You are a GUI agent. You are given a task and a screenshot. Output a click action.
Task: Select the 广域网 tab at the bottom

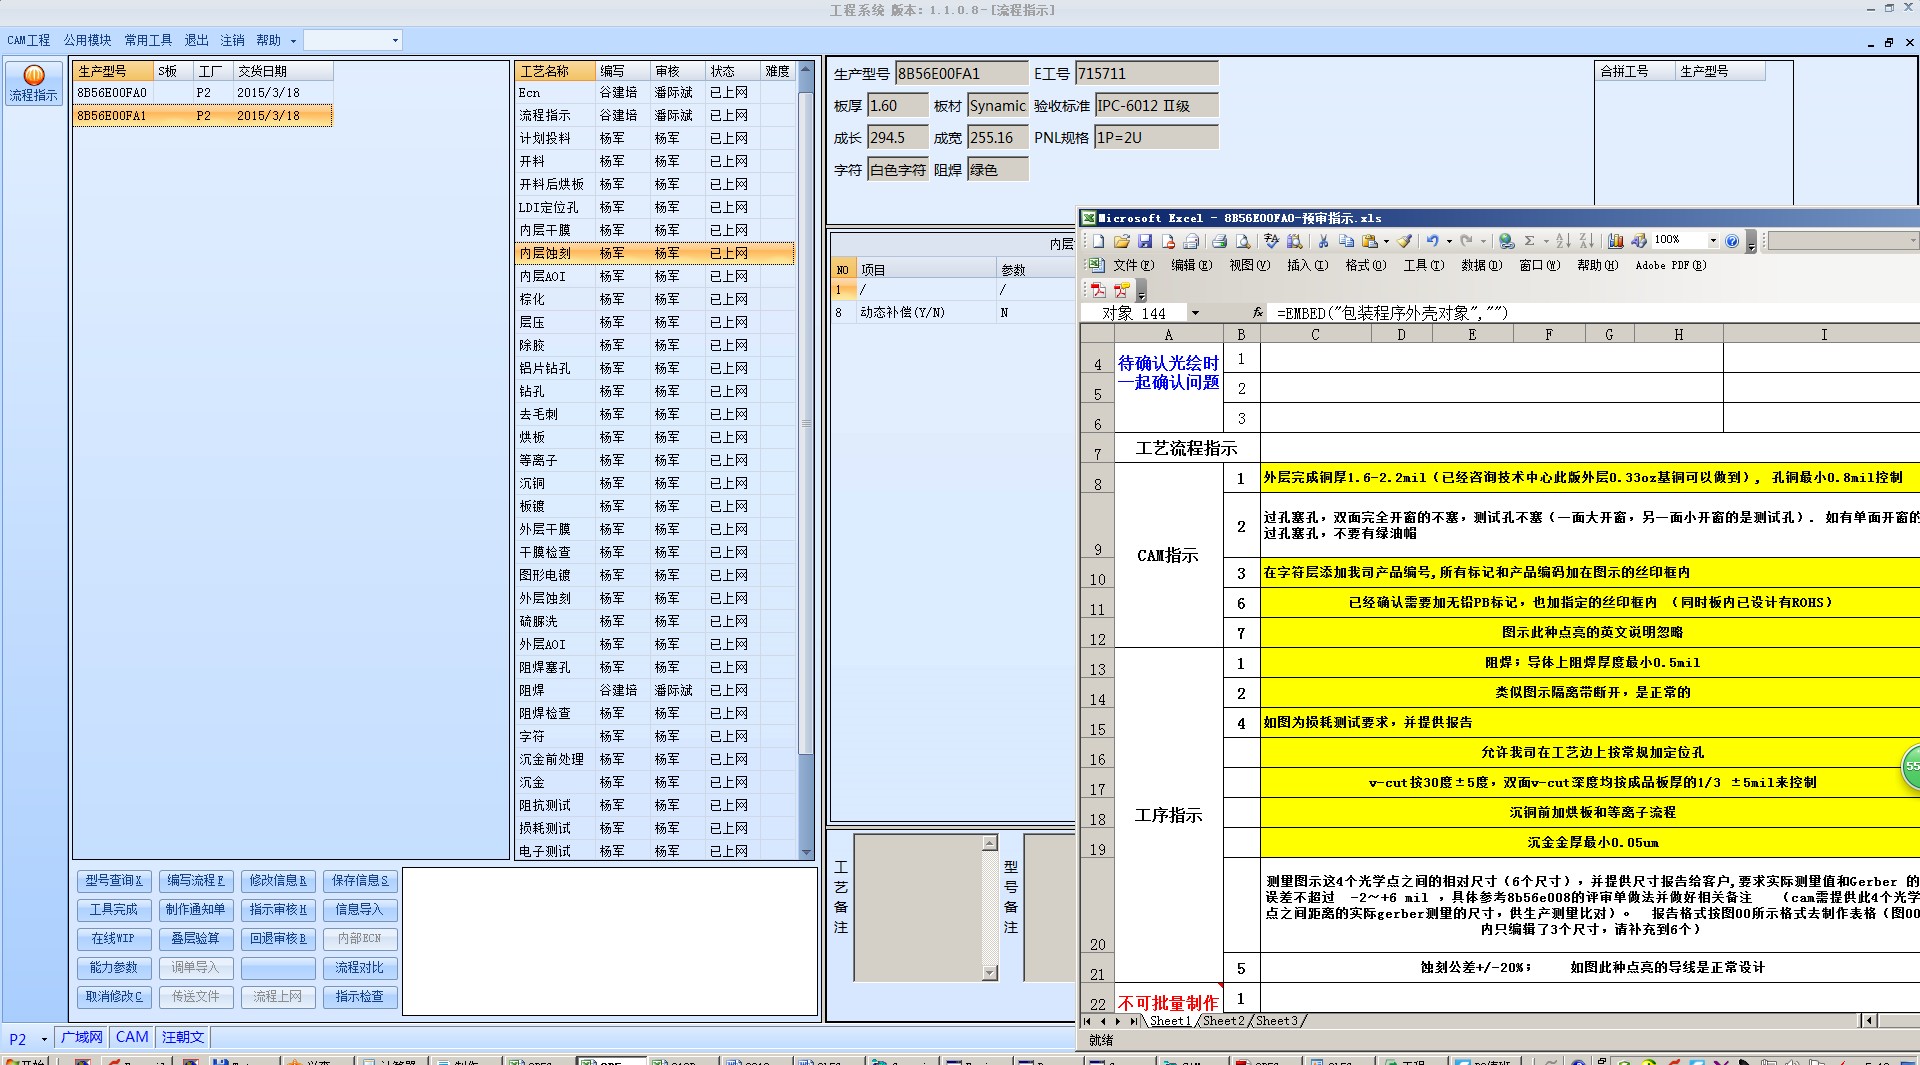[x=81, y=1038]
